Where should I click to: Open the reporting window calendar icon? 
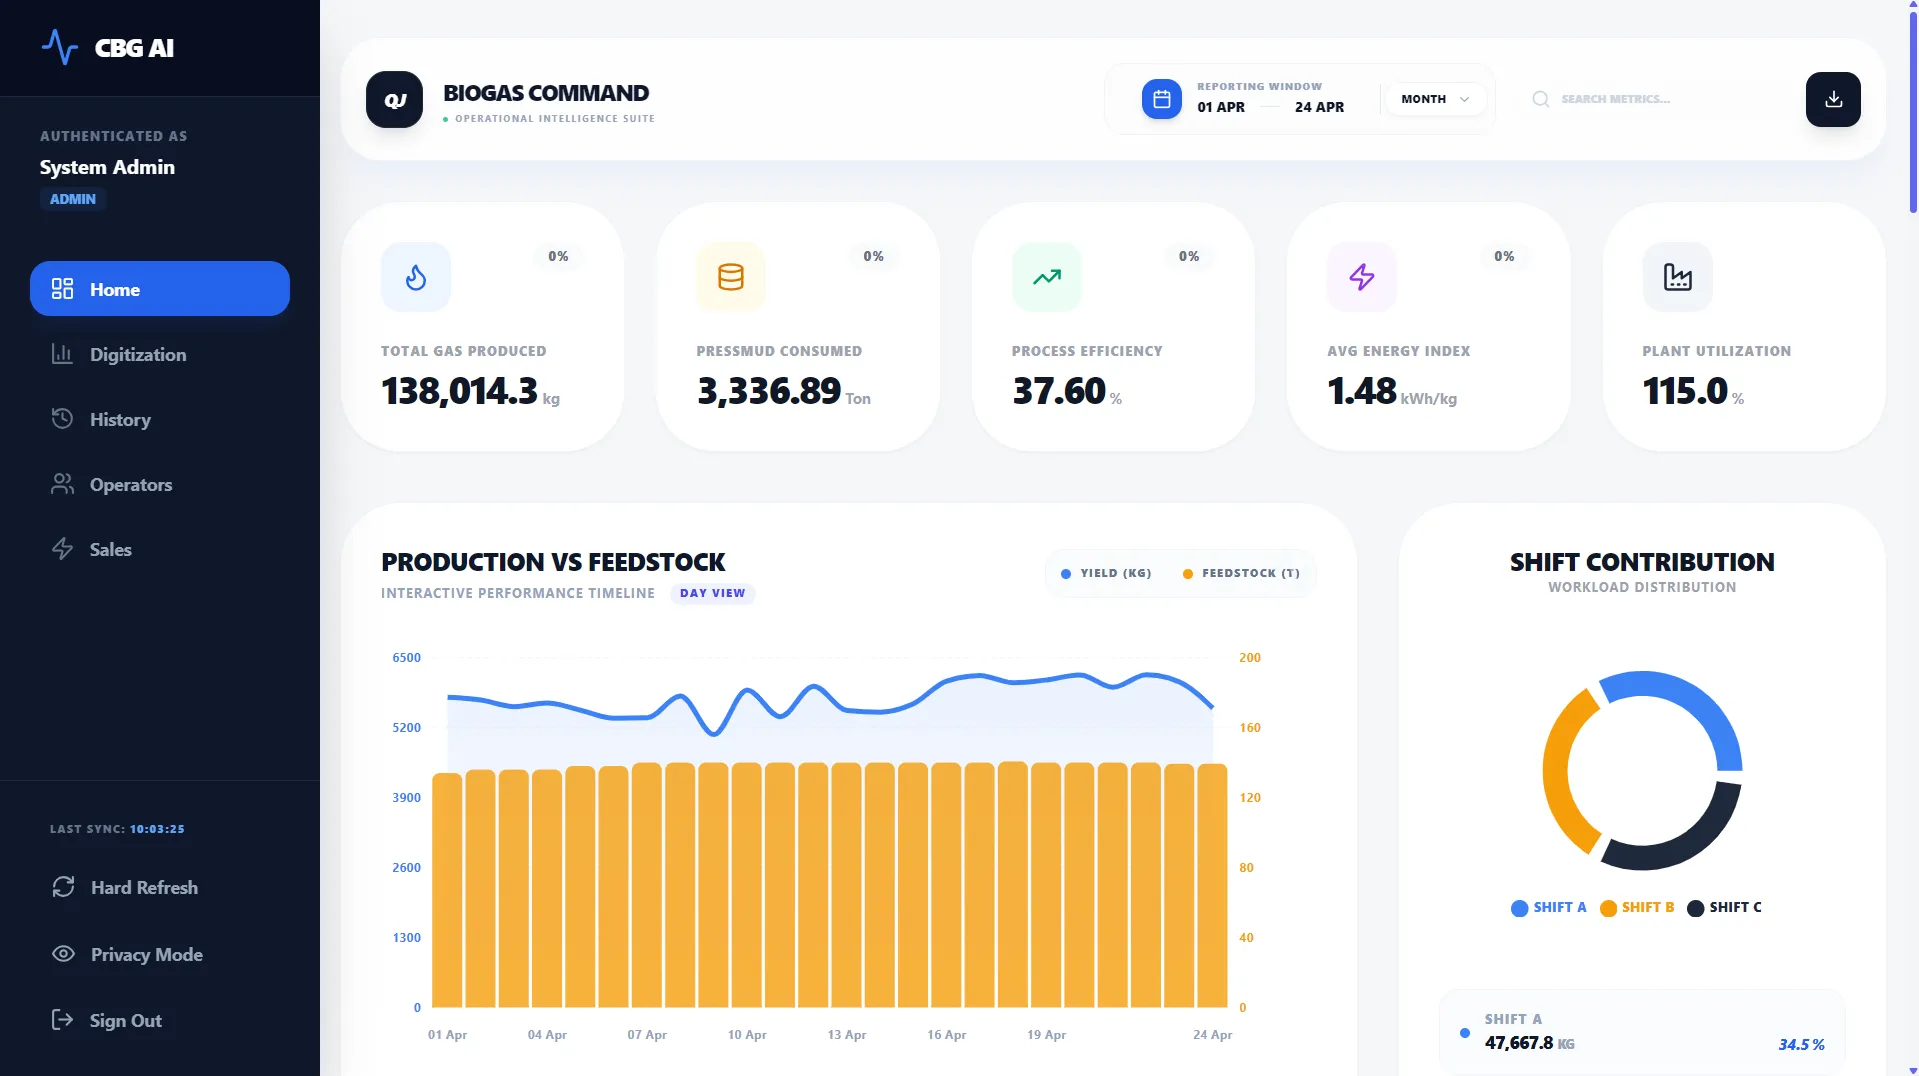click(1161, 99)
